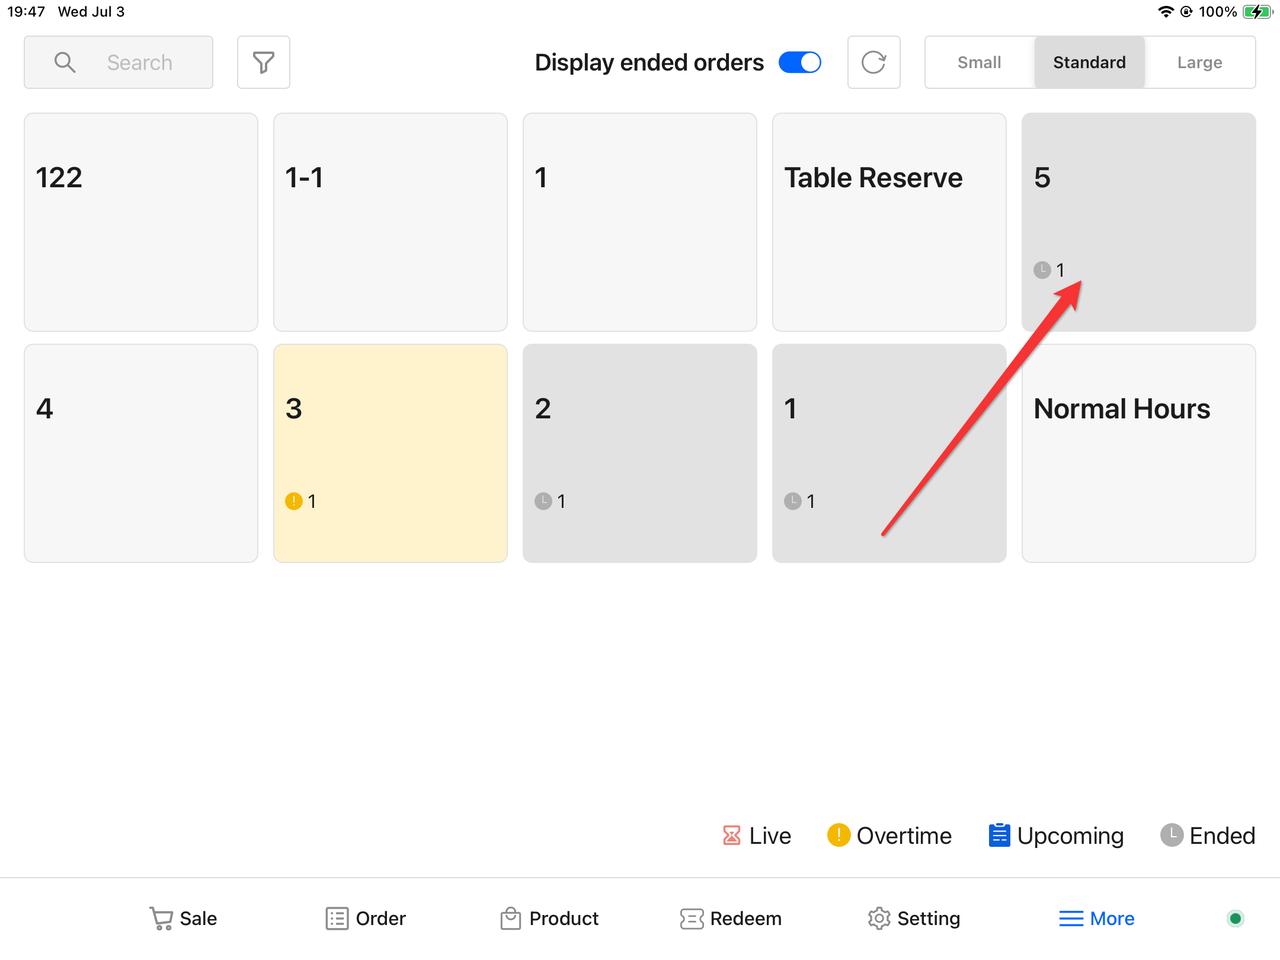
Task: Select the Normal Hours card
Action: coord(1138,453)
